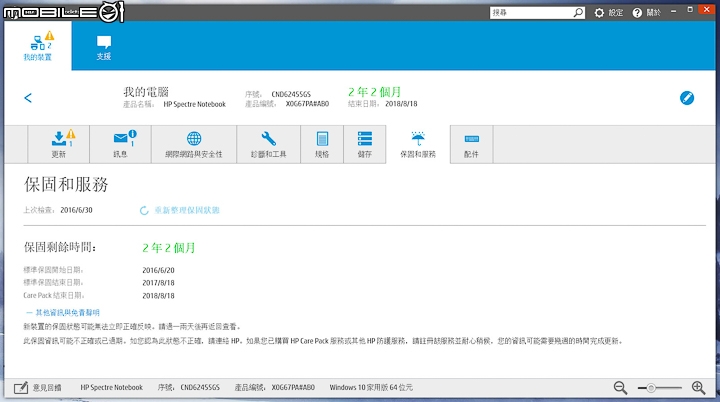Click the magnifier search icon

coord(579,13)
